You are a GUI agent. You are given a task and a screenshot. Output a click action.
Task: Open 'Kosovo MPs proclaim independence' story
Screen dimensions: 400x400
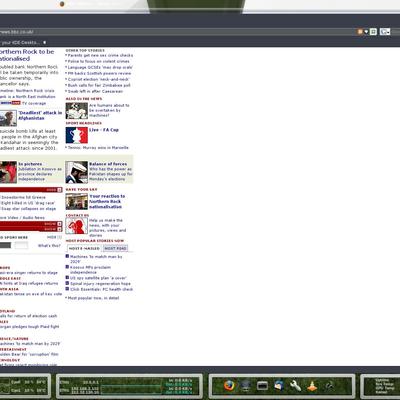tap(90, 270)
